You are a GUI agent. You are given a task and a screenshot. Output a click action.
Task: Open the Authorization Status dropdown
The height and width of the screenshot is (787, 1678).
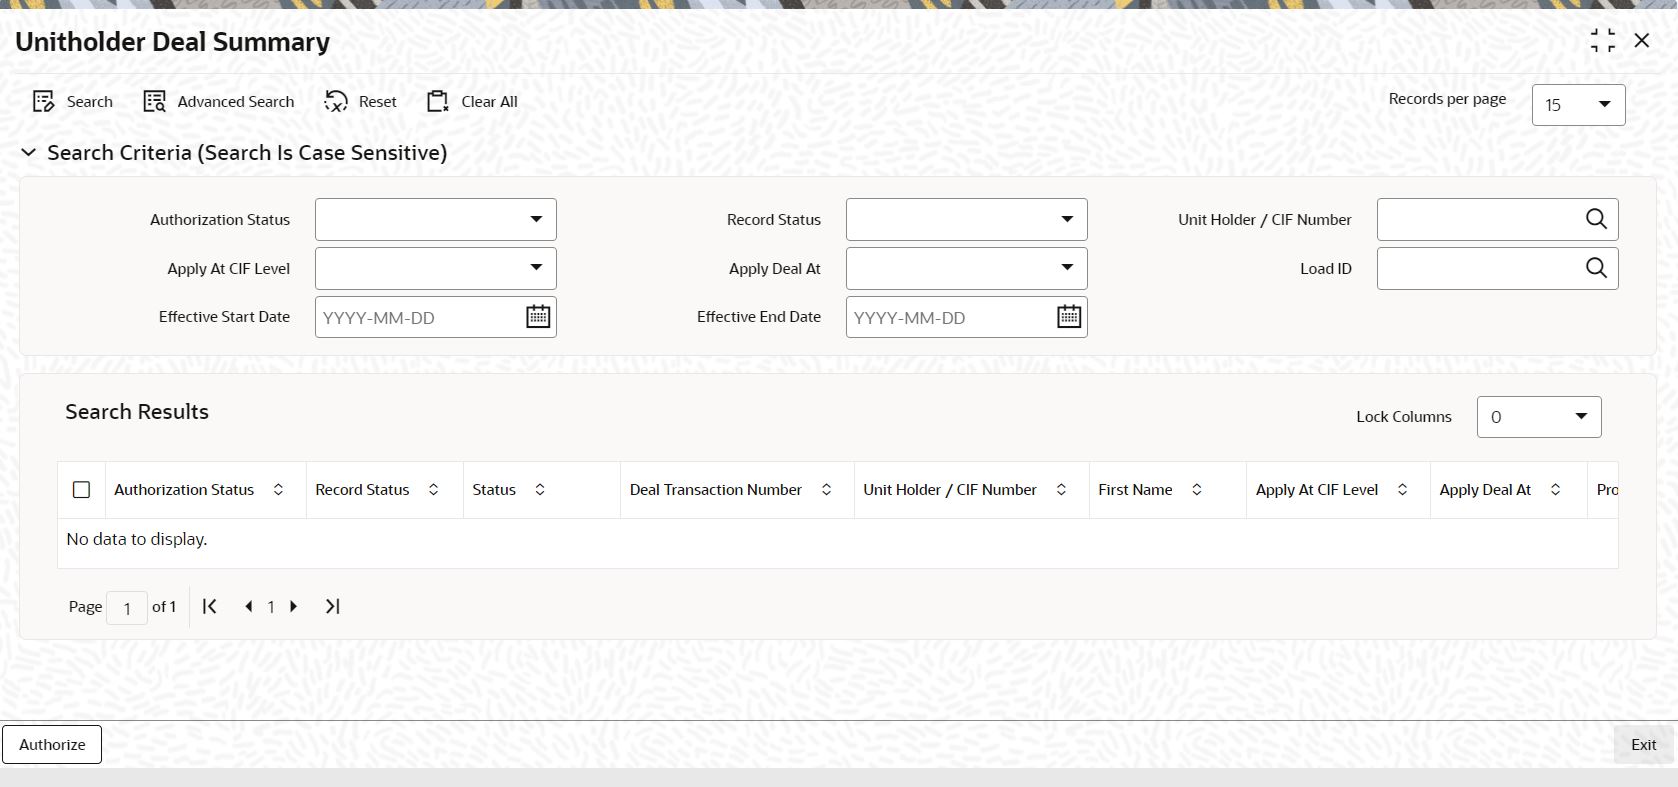(x=435, y=219)
